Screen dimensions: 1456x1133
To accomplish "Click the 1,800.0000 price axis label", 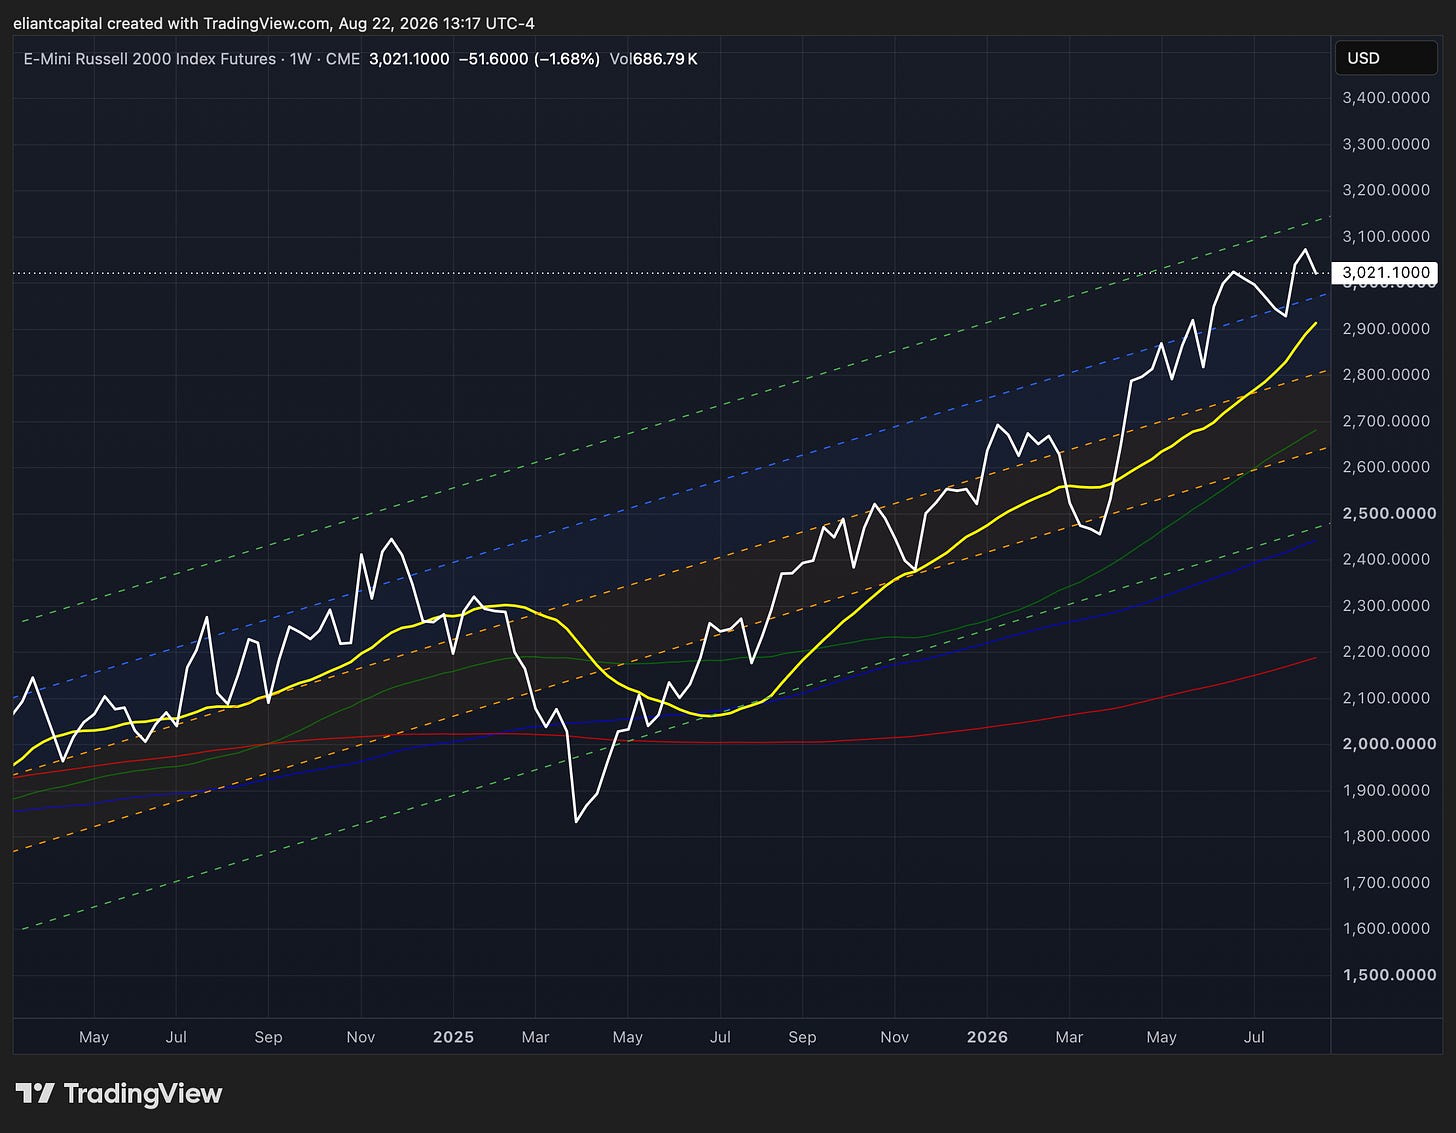I will (x=1386, y=836).
